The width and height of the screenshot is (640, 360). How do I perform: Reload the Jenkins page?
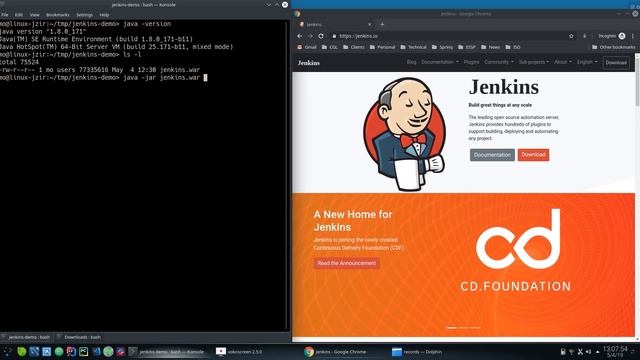pos(321,36)
